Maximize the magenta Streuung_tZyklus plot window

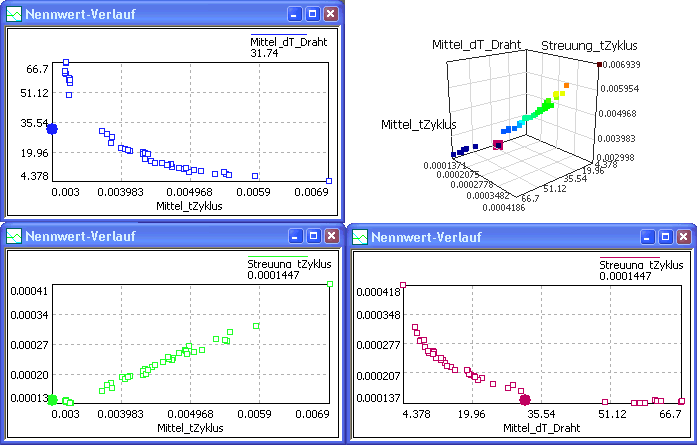point(665,237)
